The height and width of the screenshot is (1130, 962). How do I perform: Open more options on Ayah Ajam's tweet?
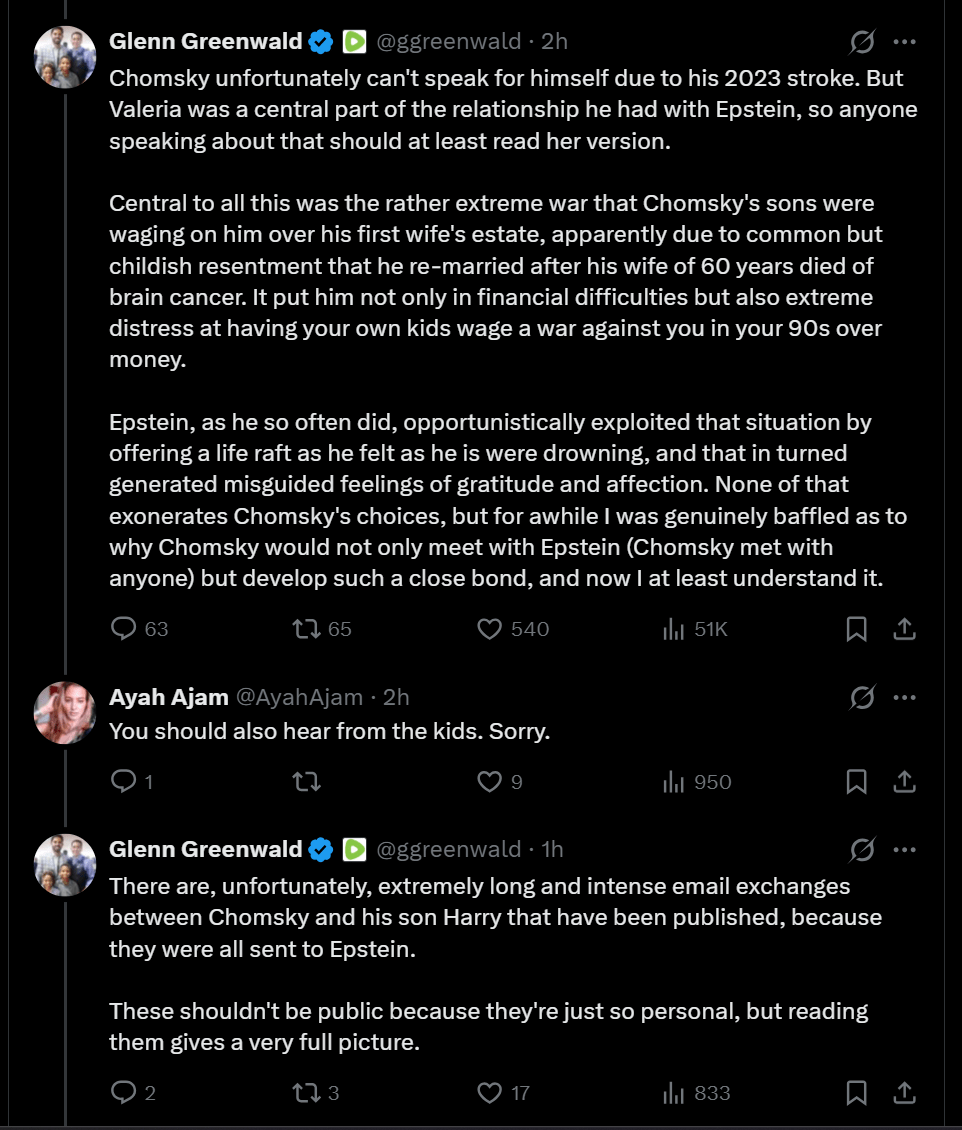pos(905,697)
